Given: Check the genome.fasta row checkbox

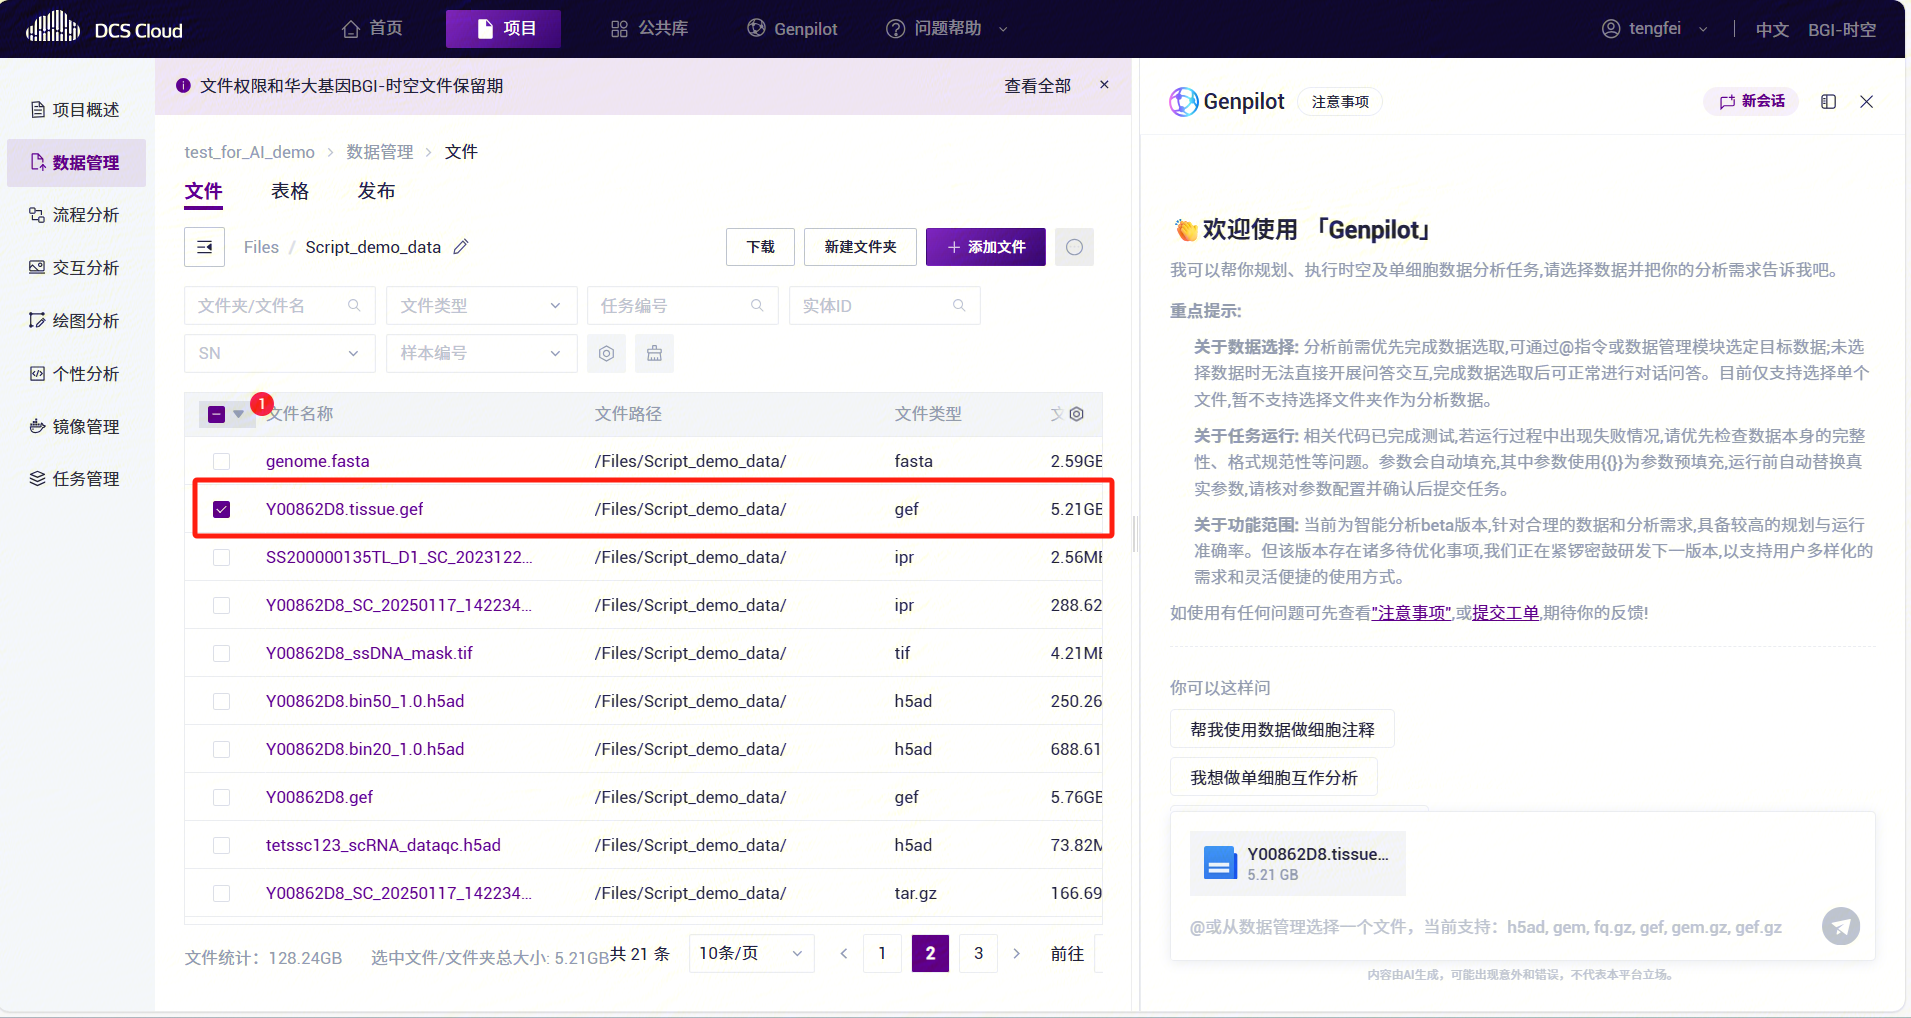Looking at the screenshot, I should click(222, 461).
